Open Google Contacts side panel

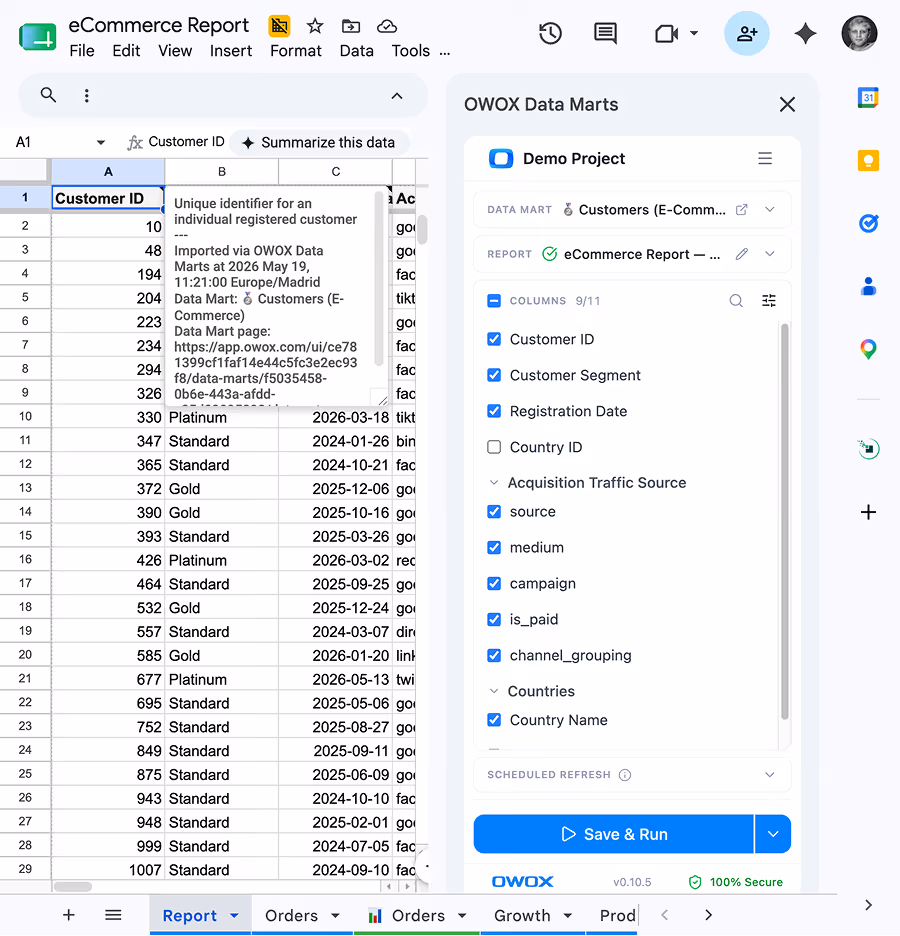(x=868, y=287)
